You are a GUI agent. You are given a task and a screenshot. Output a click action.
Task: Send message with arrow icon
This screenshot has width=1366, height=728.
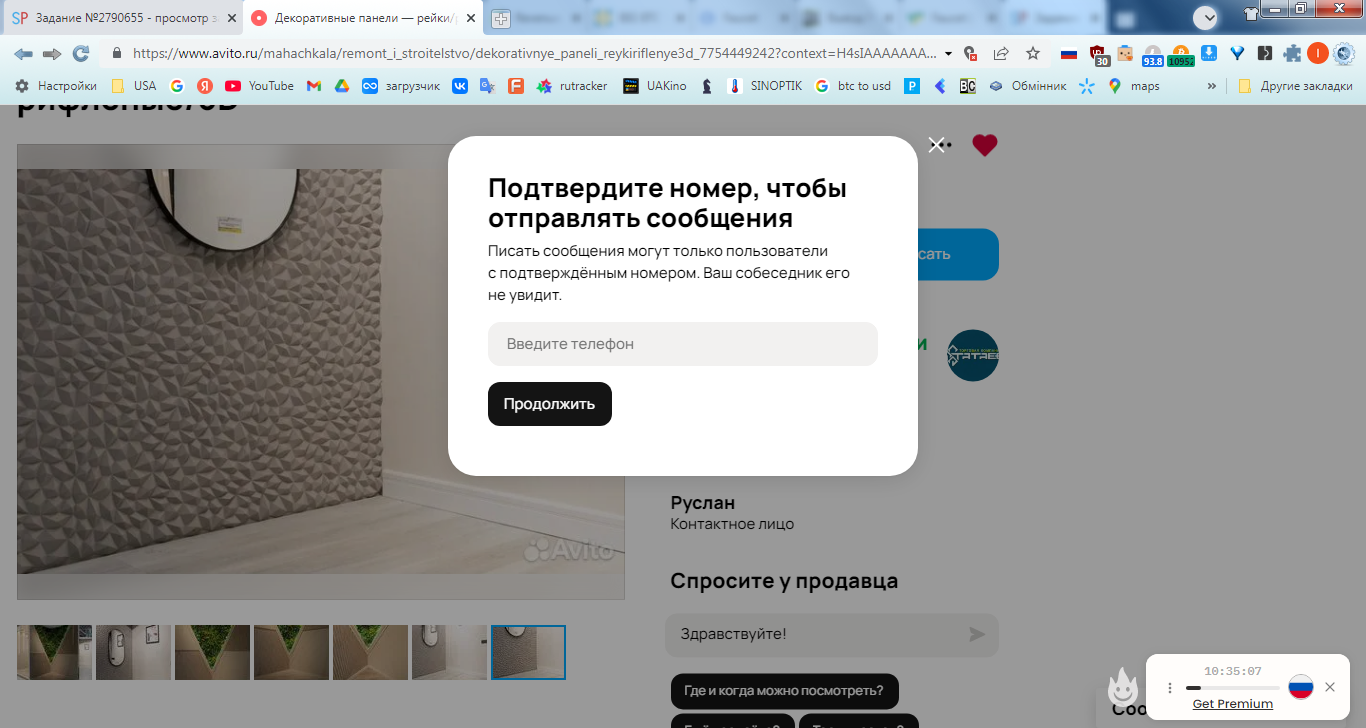[977, 634]
